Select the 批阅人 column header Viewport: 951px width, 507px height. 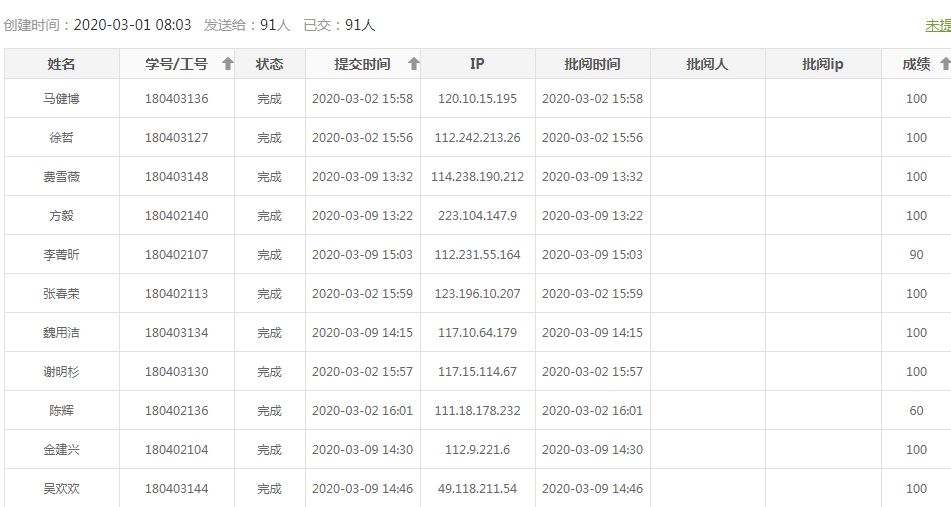[x=707, y=64]
